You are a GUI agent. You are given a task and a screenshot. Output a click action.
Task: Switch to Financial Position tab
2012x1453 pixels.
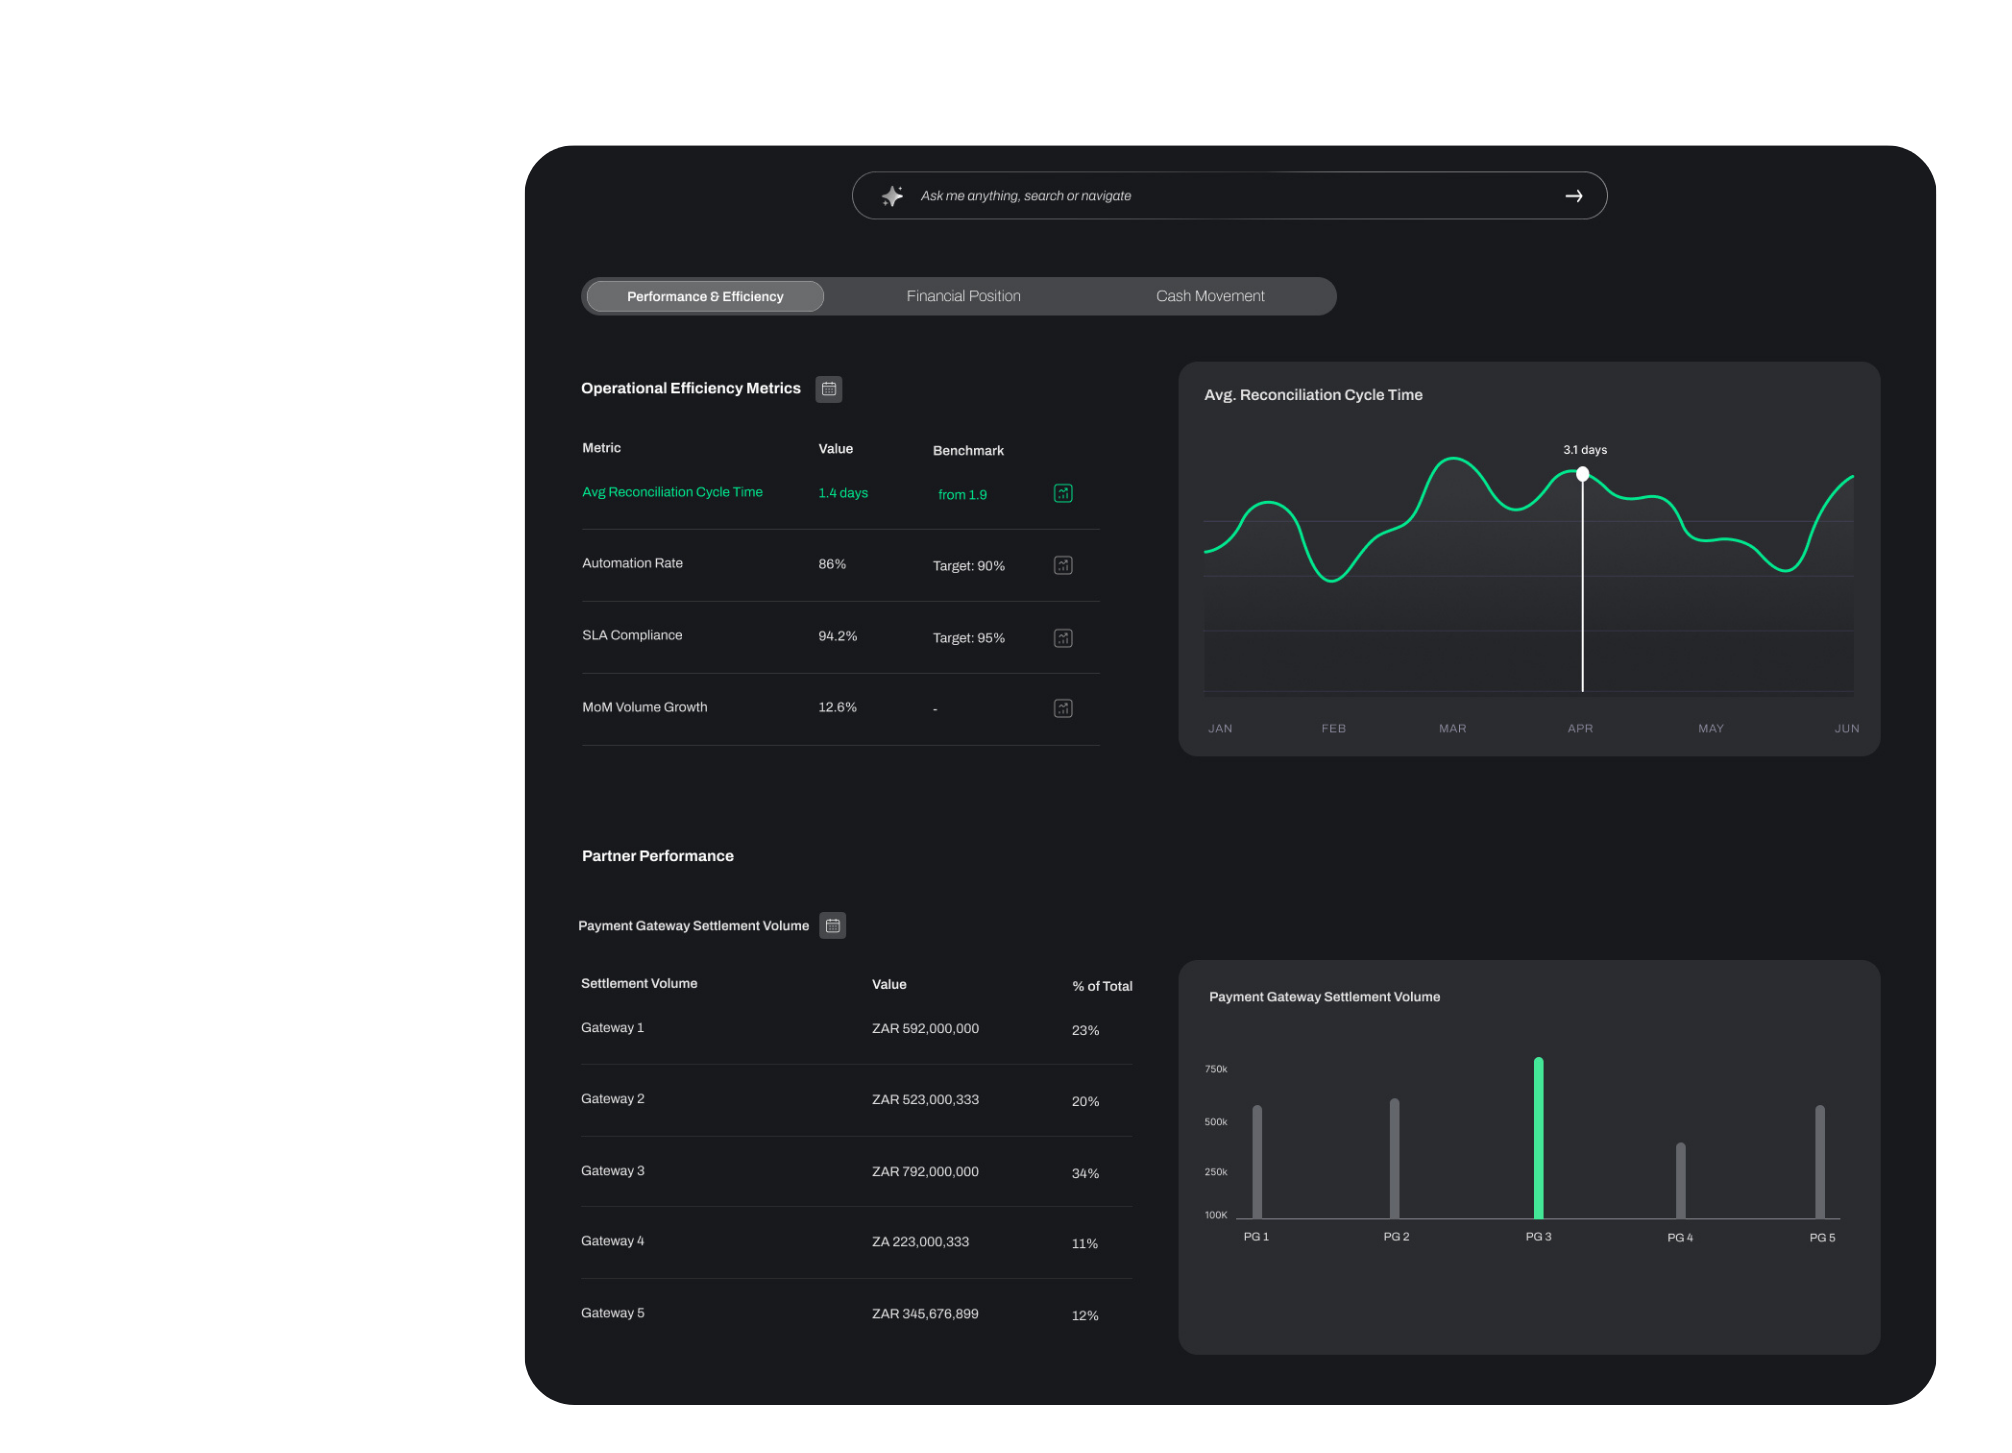pyautogui.click(x=963, y=296)
